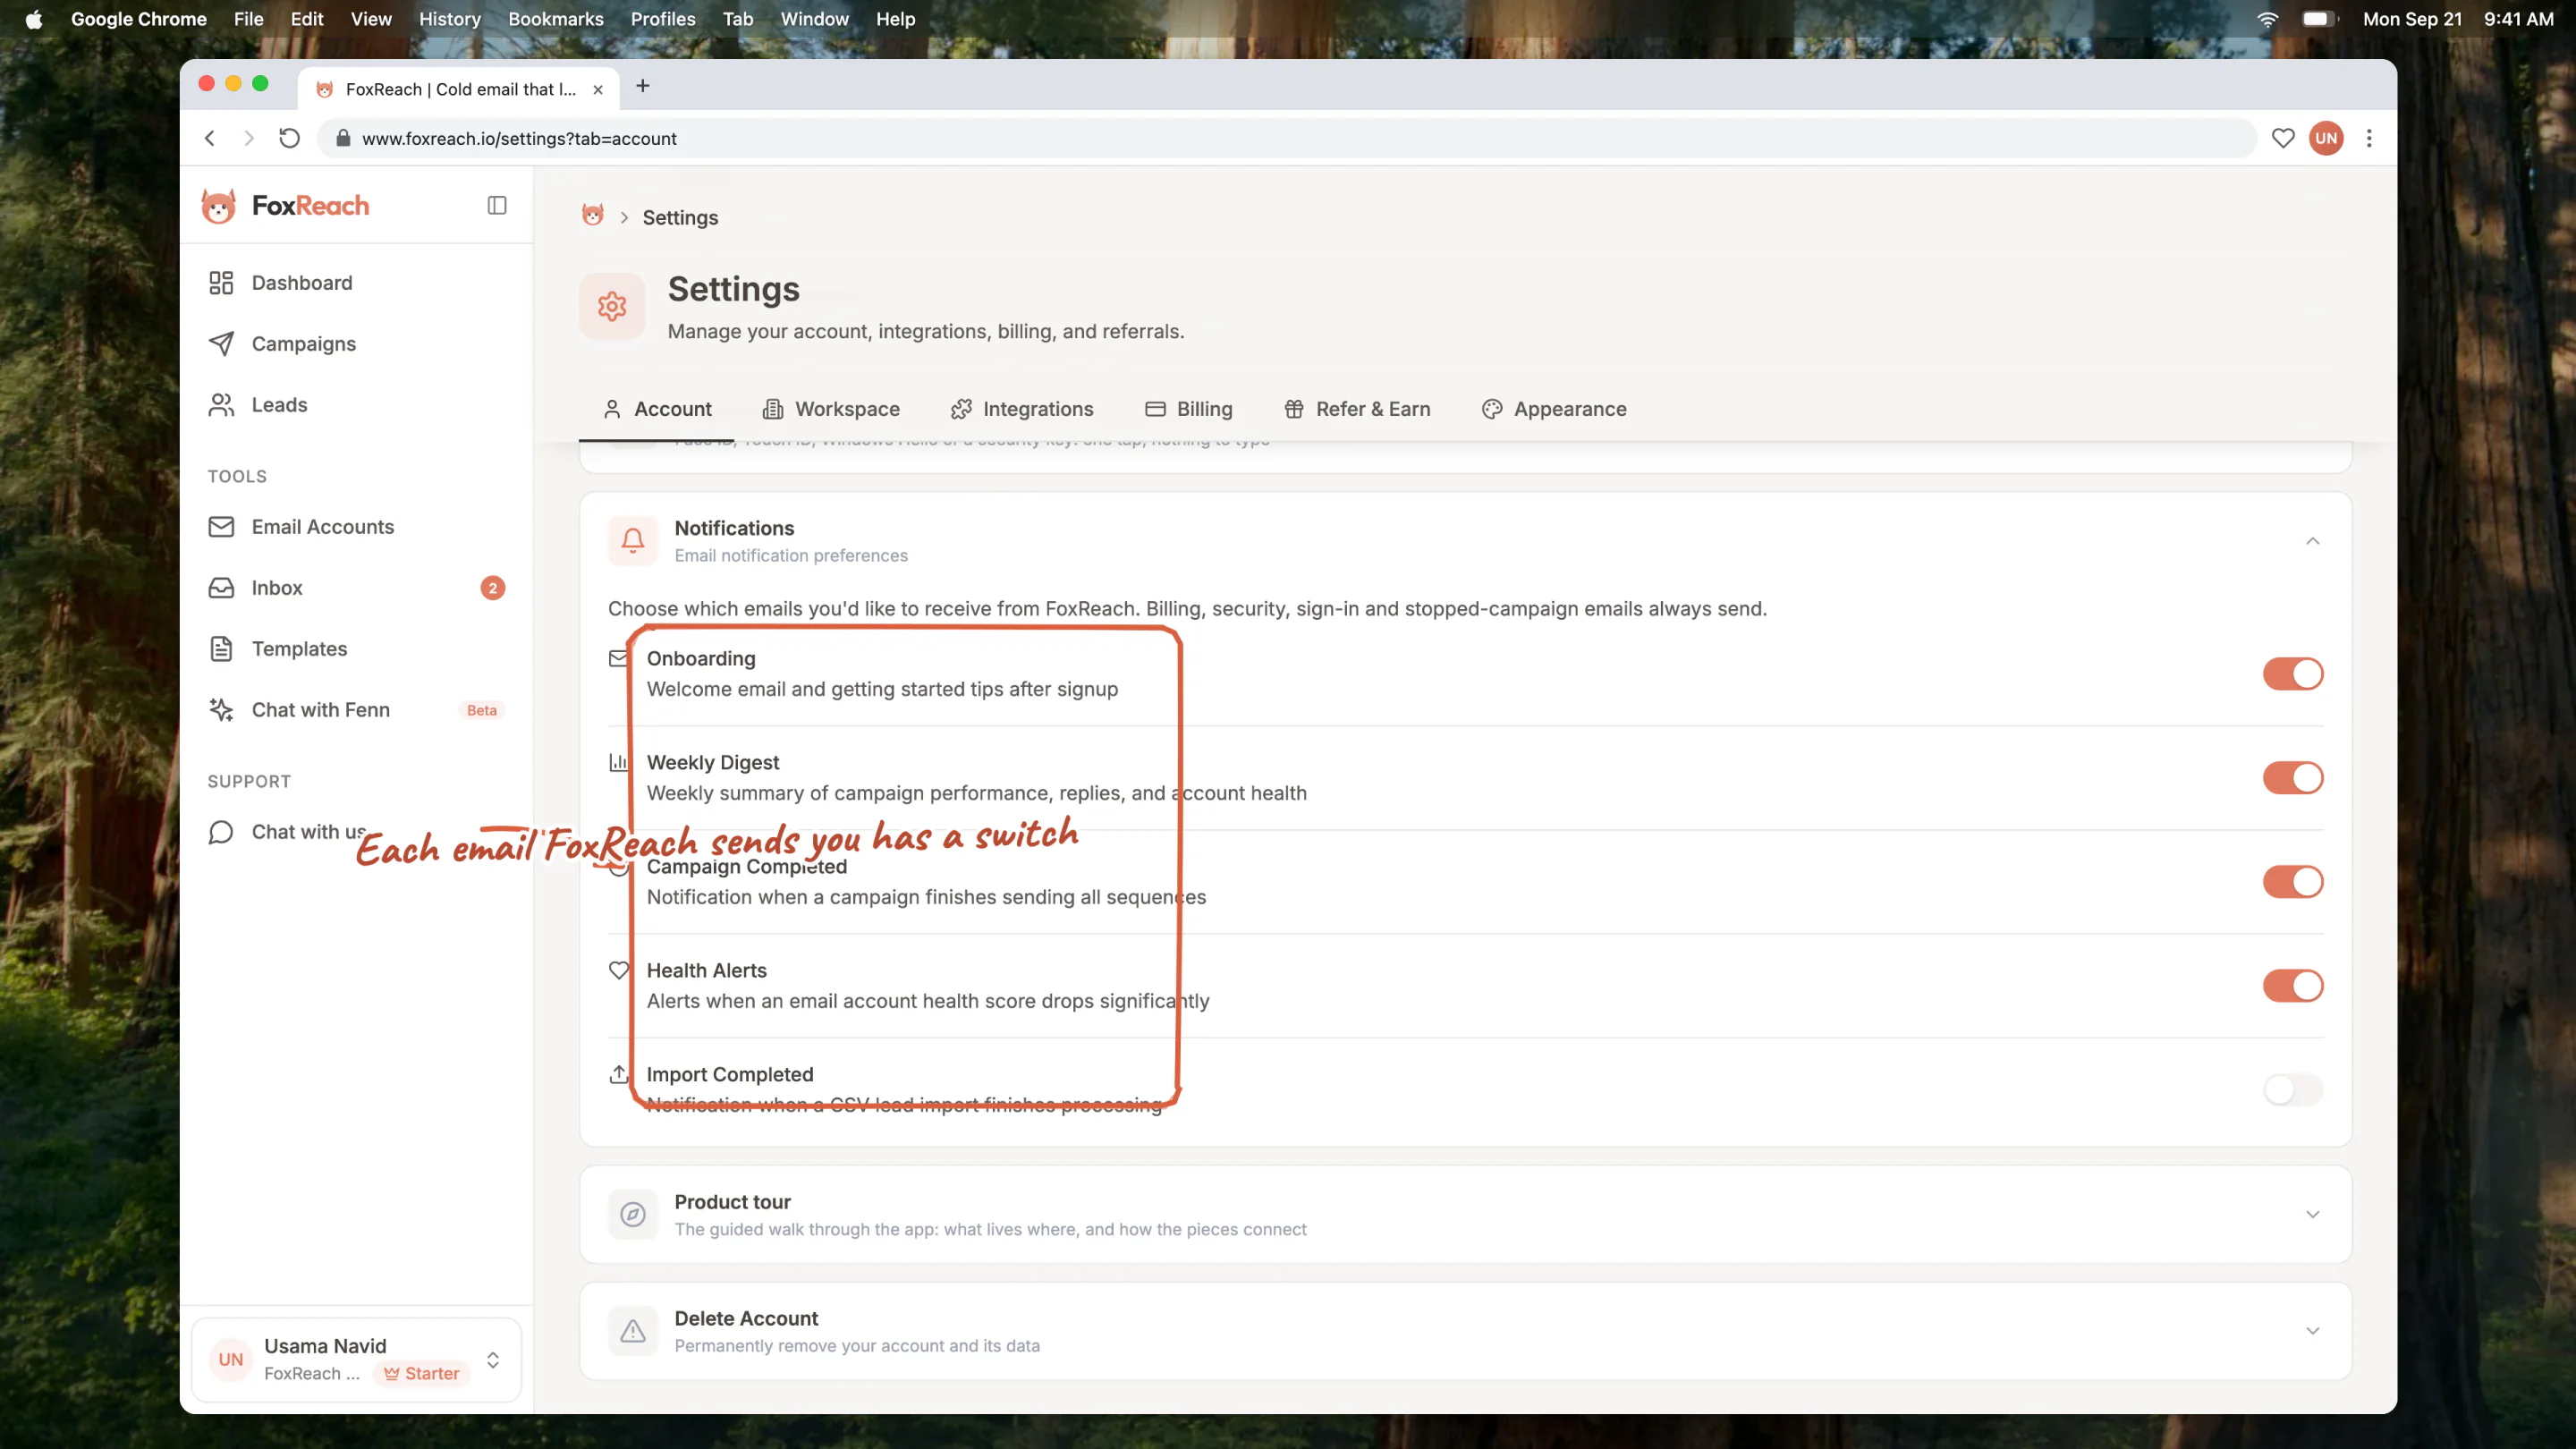Viewport: 2576px width, 1449px height.
Task: Disable the Weekly Digest toggle
Action: (2293, 778)
